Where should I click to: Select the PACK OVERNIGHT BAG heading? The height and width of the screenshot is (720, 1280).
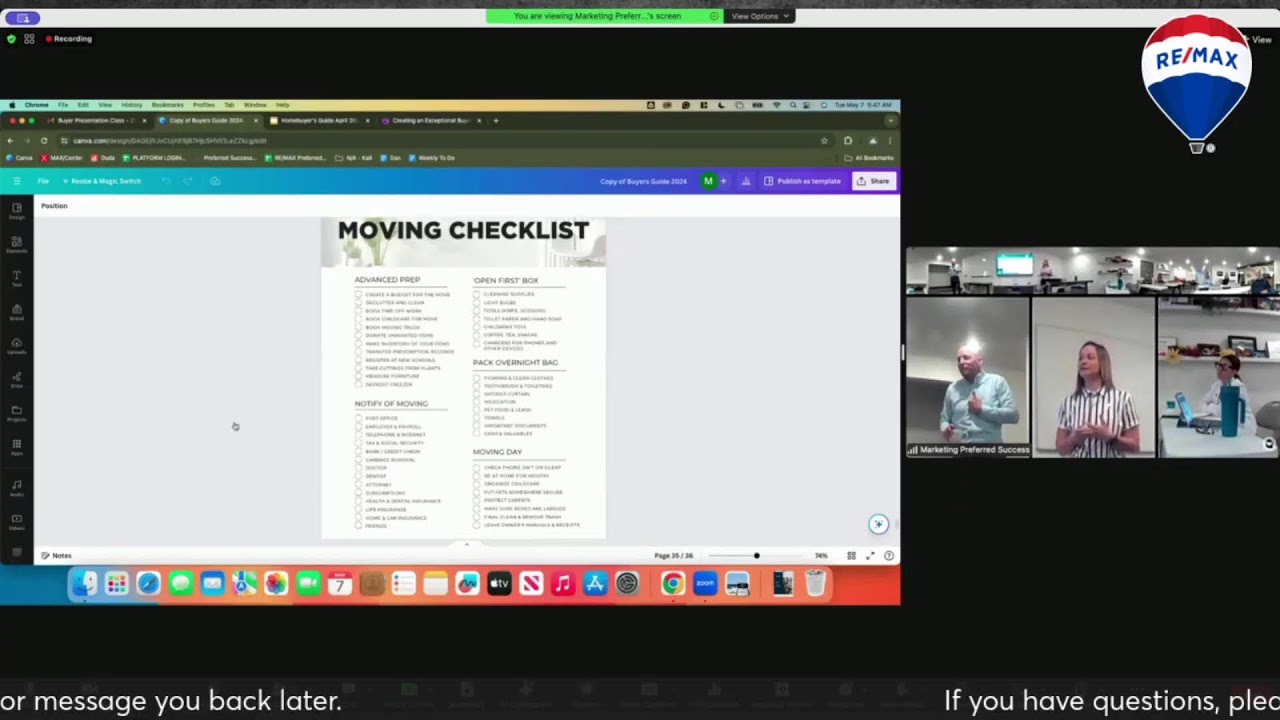(515, 362)
